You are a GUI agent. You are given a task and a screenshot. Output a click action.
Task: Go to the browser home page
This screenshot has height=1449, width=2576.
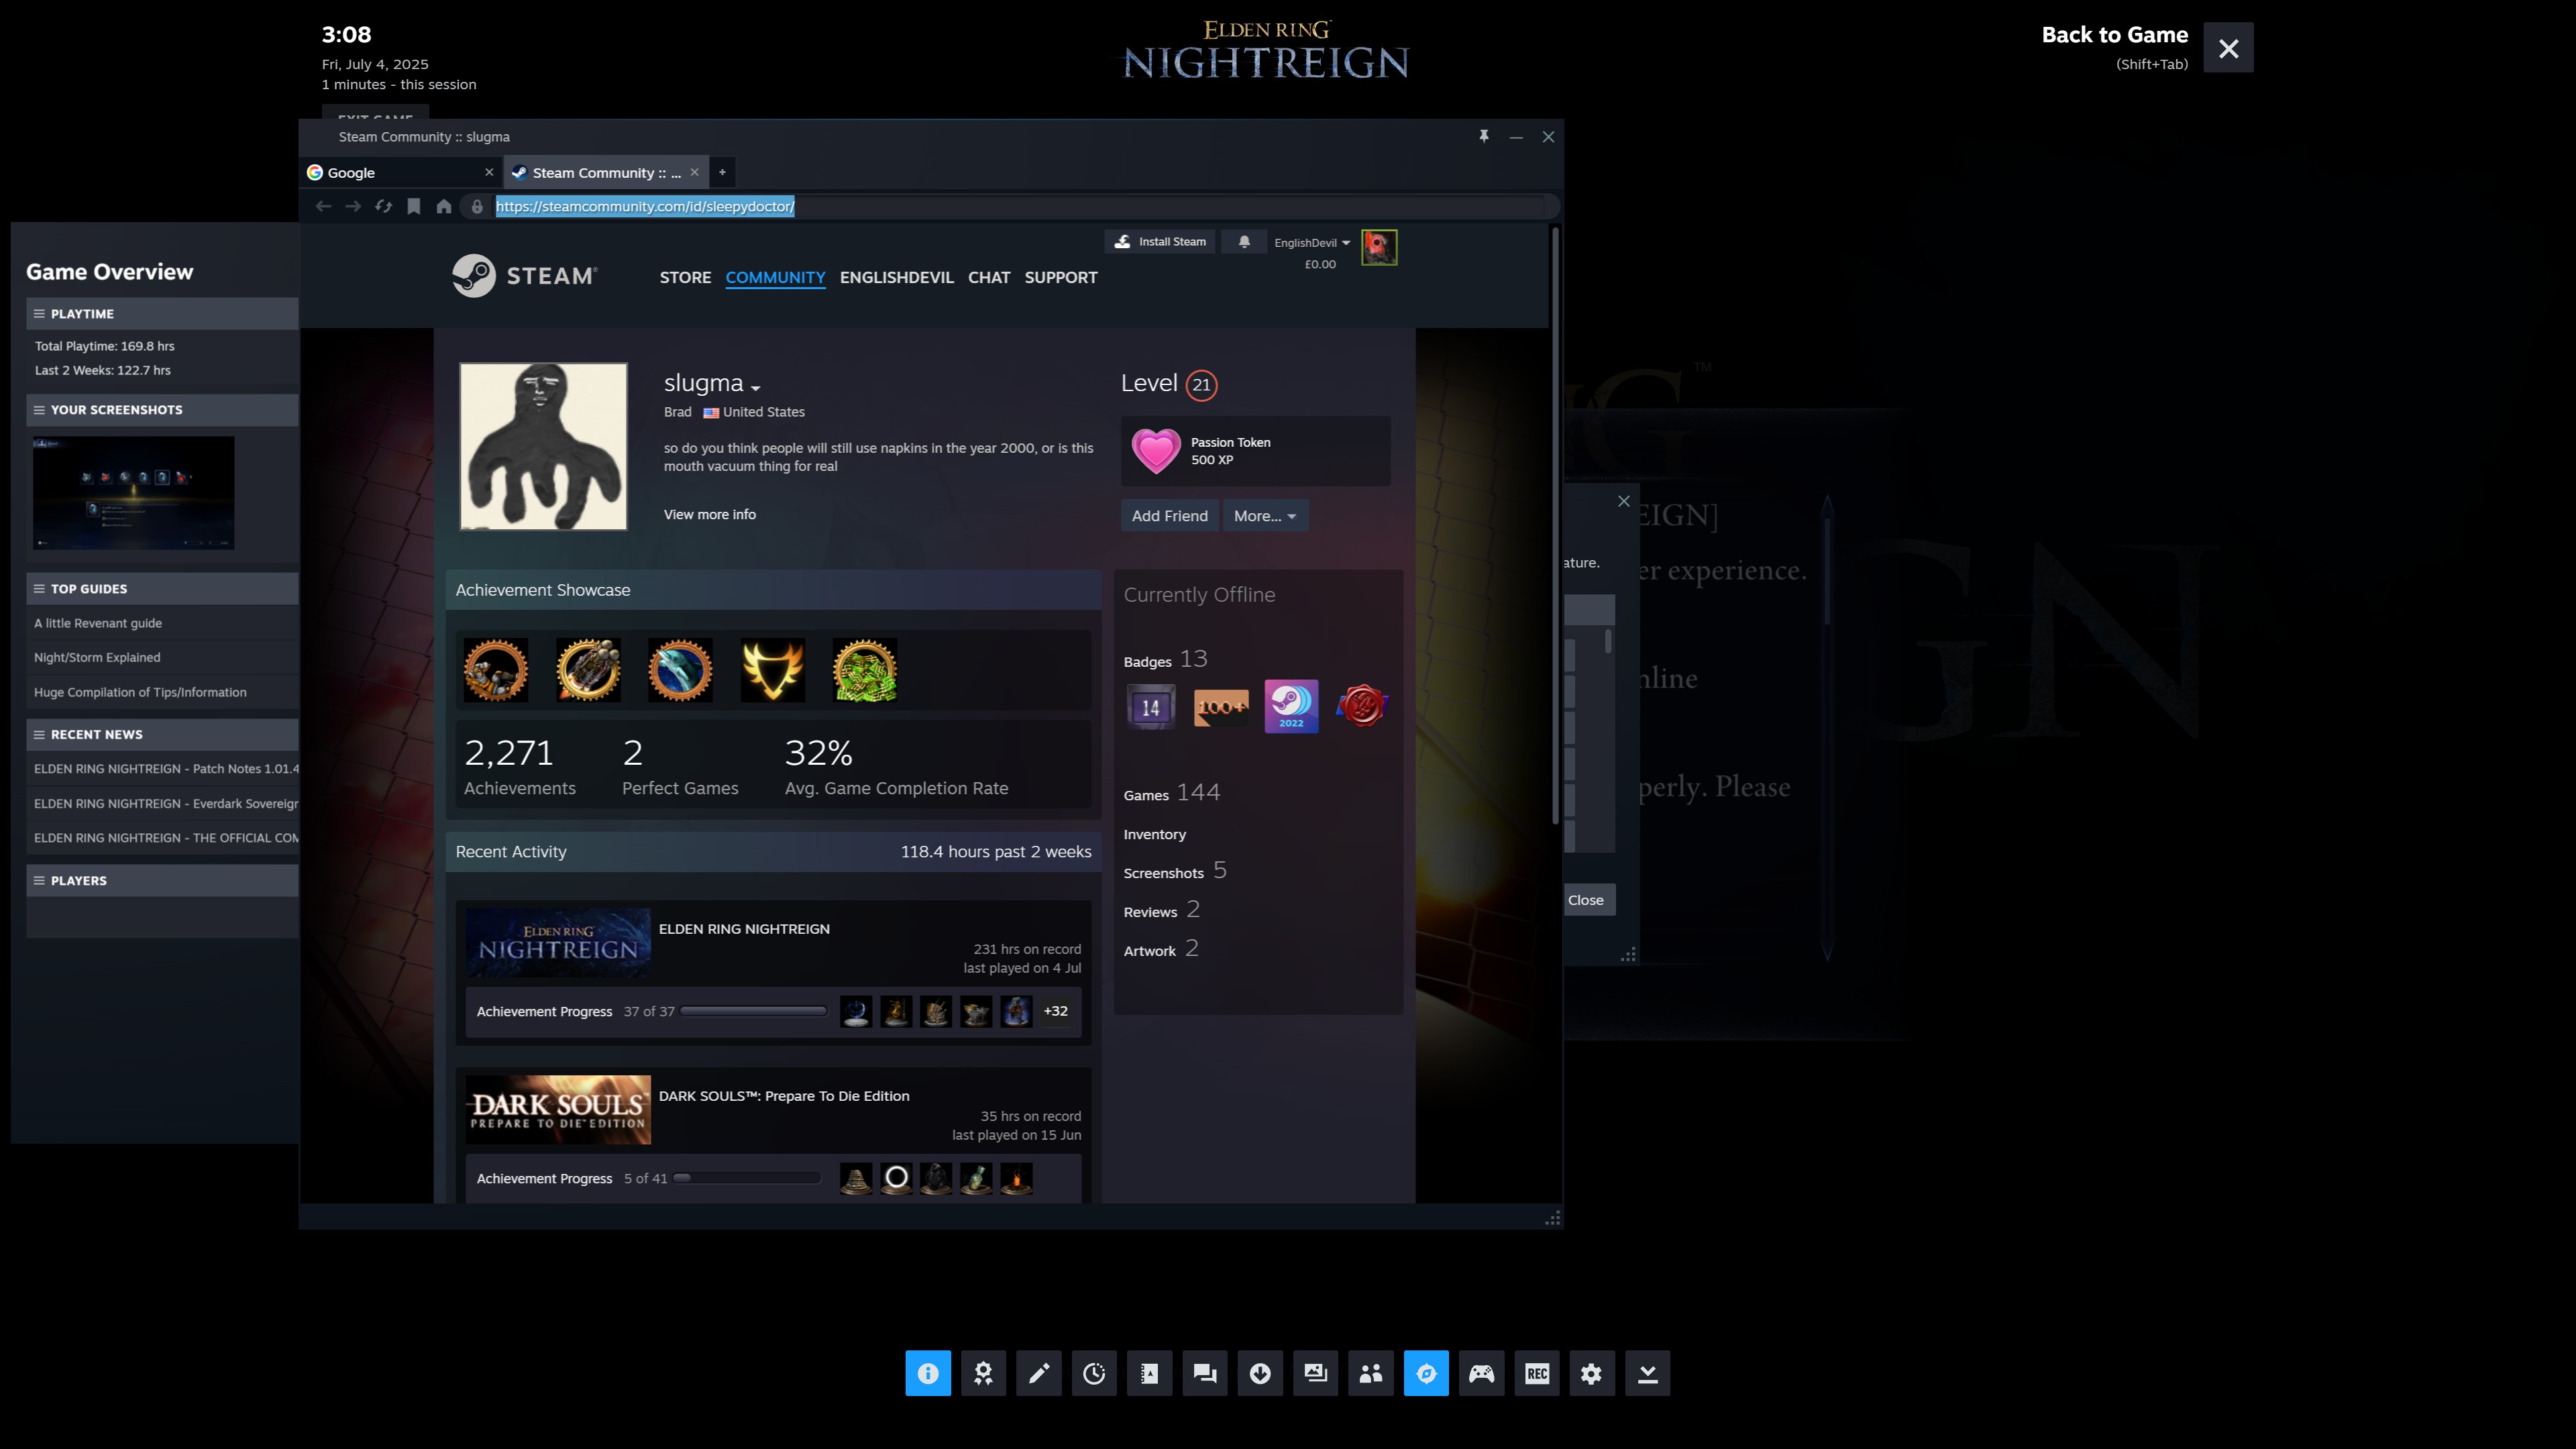pos(444,206)
